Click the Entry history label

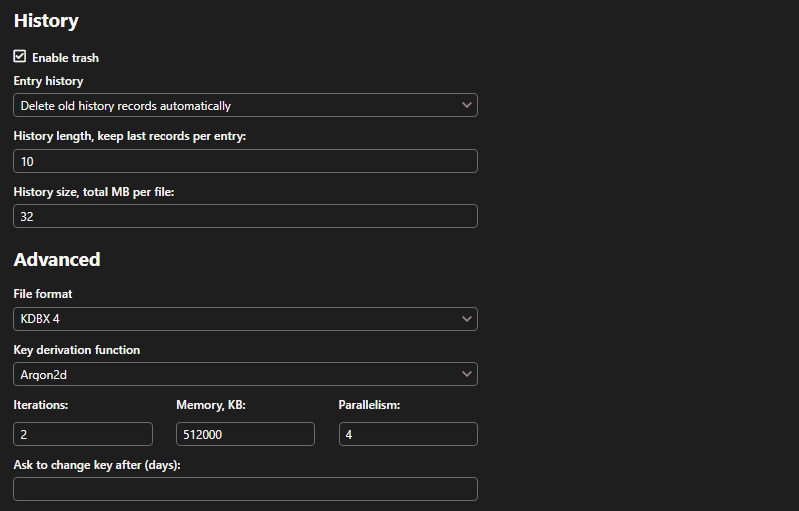tap(48, 81)
